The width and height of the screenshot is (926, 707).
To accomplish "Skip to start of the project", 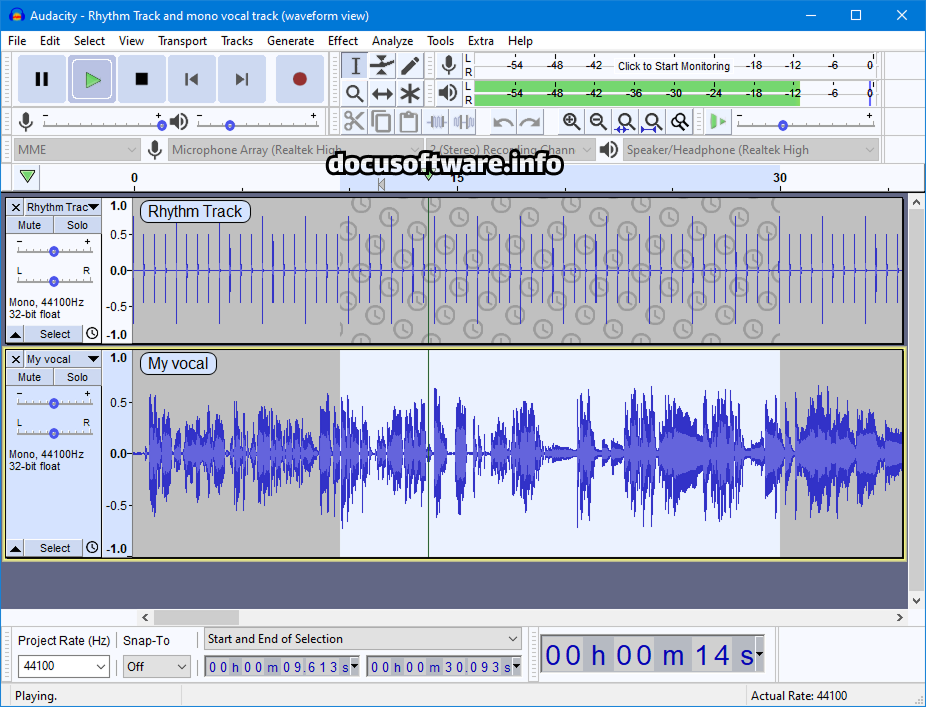I will click(191, 79).
